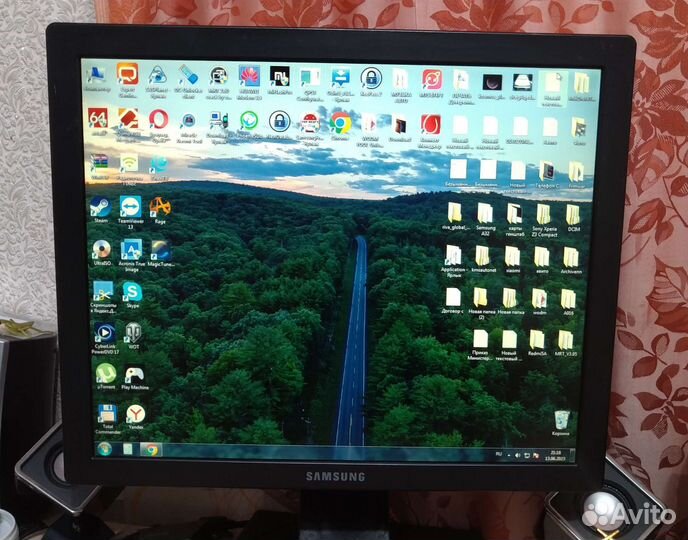Select the dark crescent moon image file
The height and width of the screenshot is (540, 688).
[492, 86]
